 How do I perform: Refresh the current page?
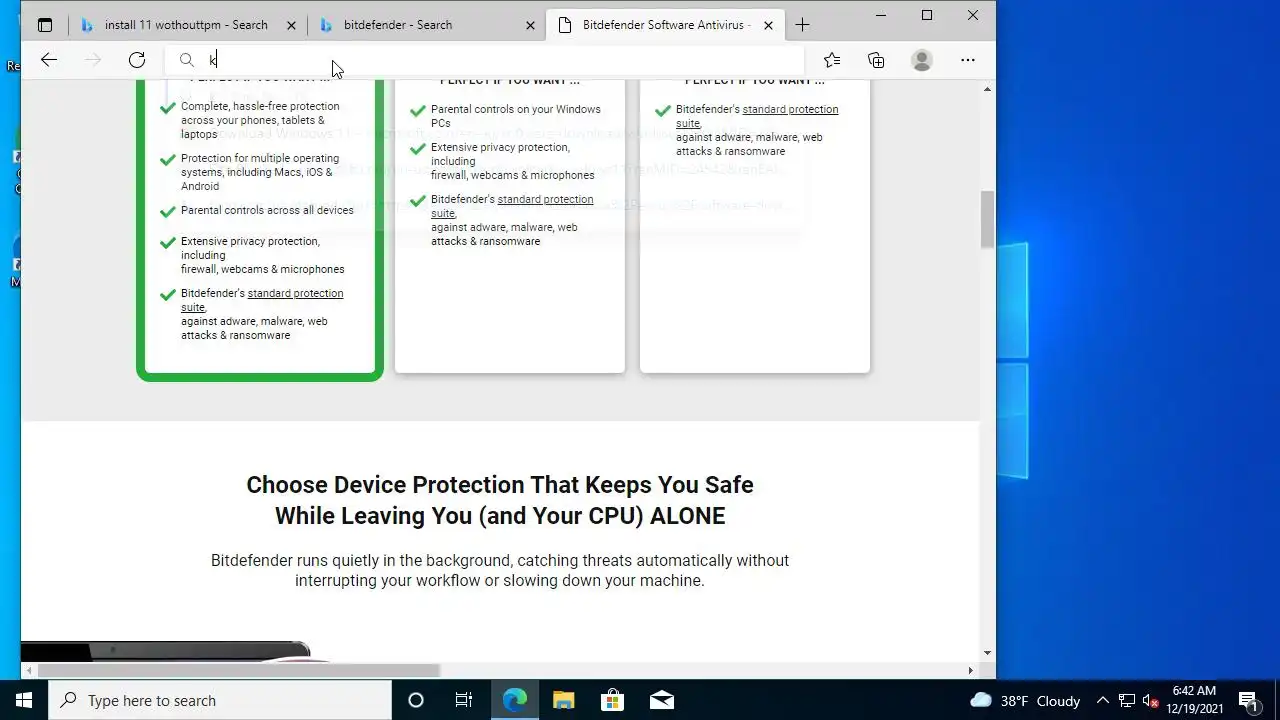click(x=137, y=60)
